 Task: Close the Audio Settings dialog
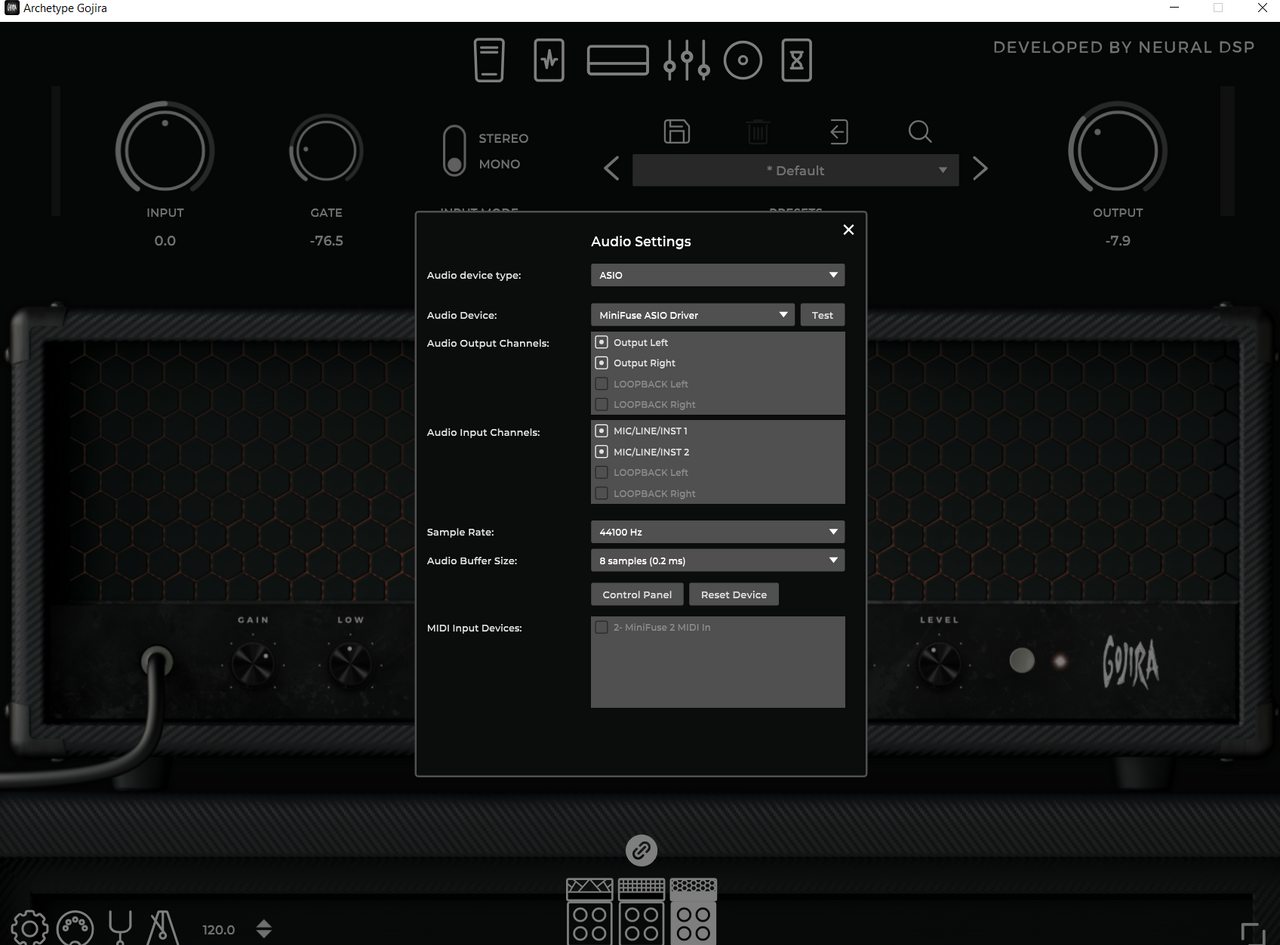tap(848, 230)
